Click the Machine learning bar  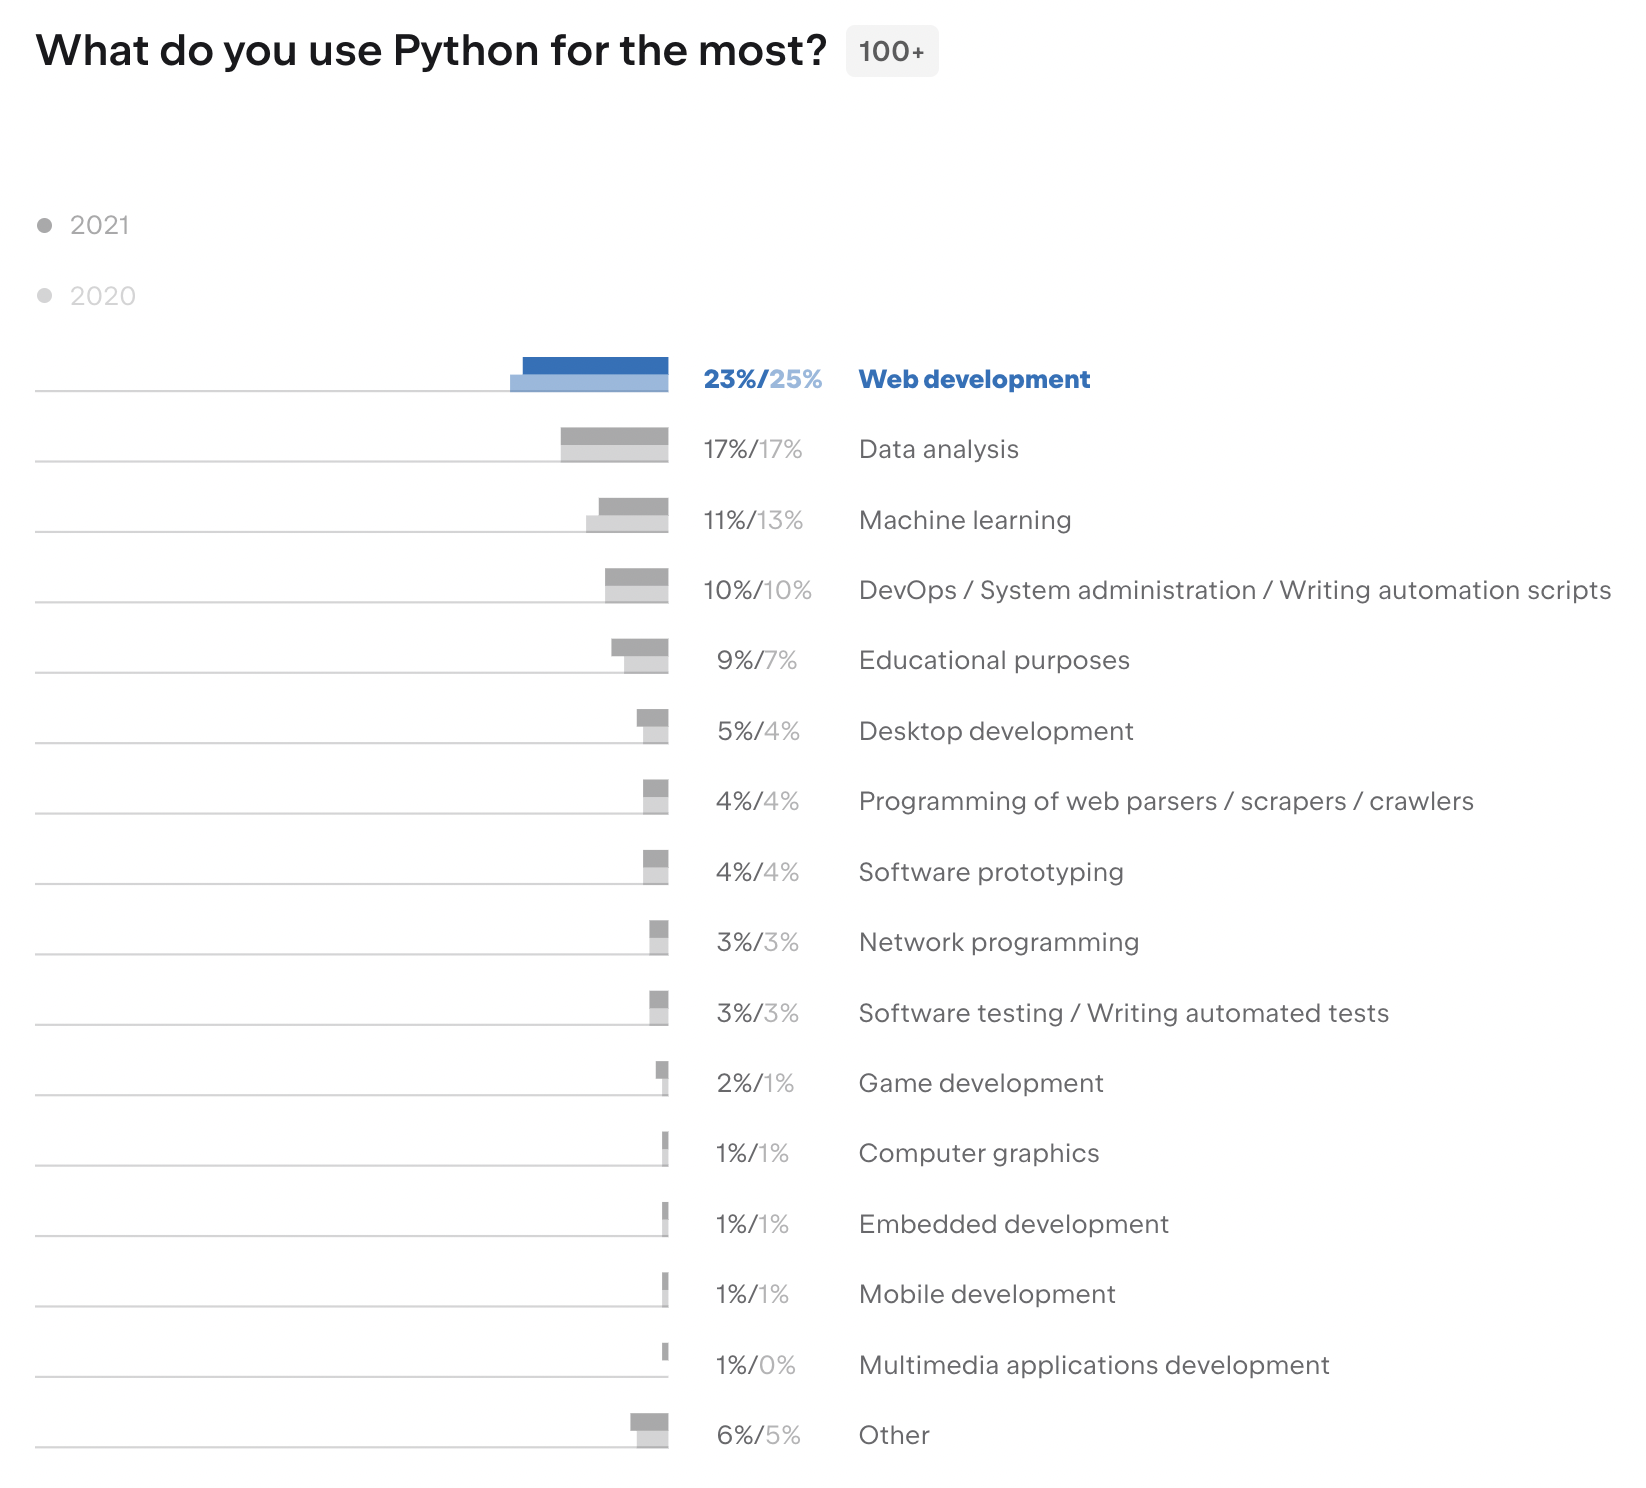tap(627, 515)
